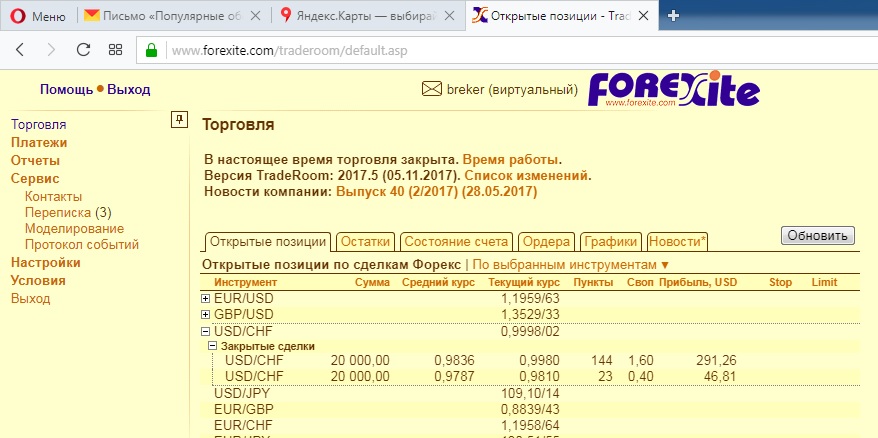Open Настройки in the sidebar
878x438 pixels.
pyautogui.click(x=46, y=263)
